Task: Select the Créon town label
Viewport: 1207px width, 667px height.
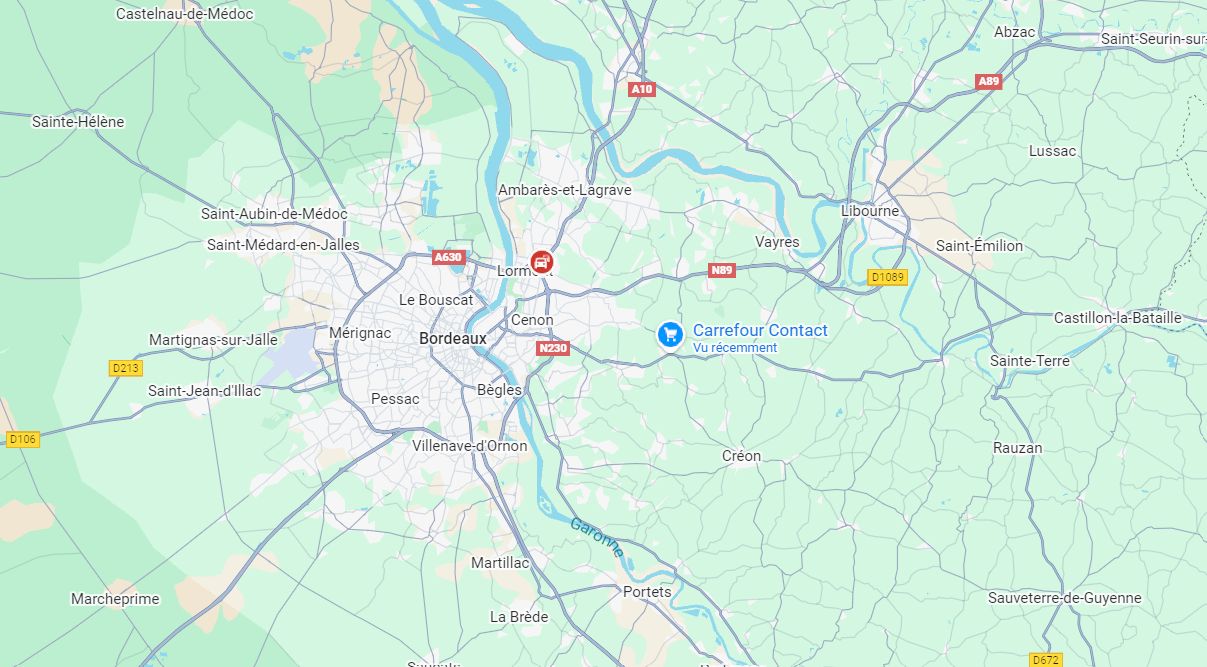Action: [x=741, y=455]
